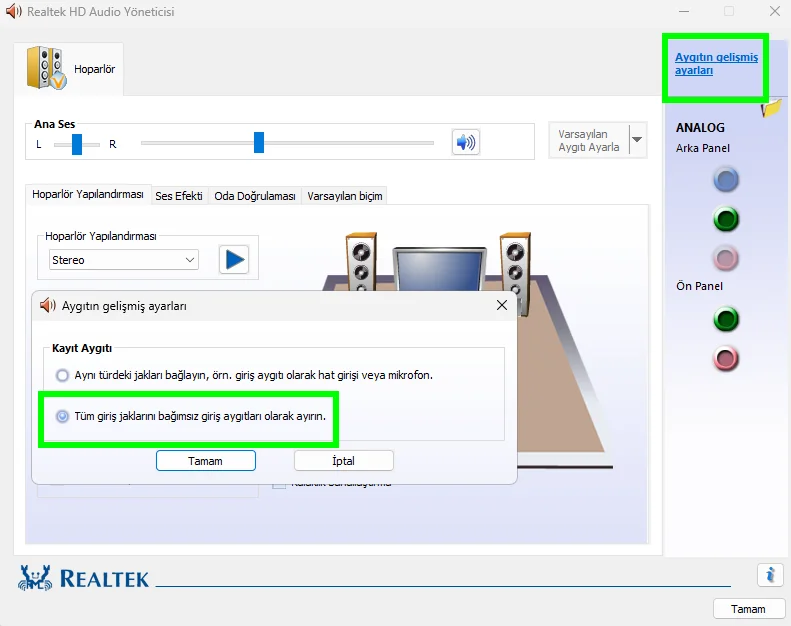The width and height of the screenshot is (791, 626).
Task: Expand the Varsayılan Aygıtı Ayarla arrow
Action: (x=637, y=140)
